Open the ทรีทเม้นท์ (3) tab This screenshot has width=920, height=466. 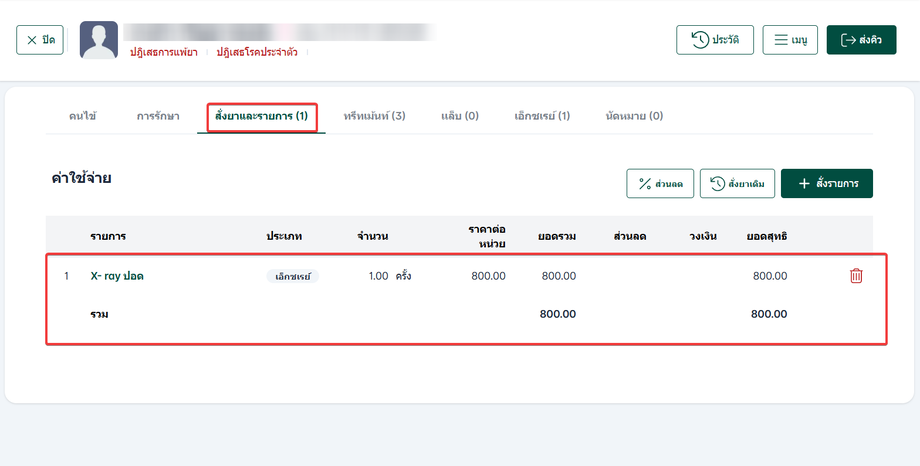pyautogui.click(x=374, y=116)
